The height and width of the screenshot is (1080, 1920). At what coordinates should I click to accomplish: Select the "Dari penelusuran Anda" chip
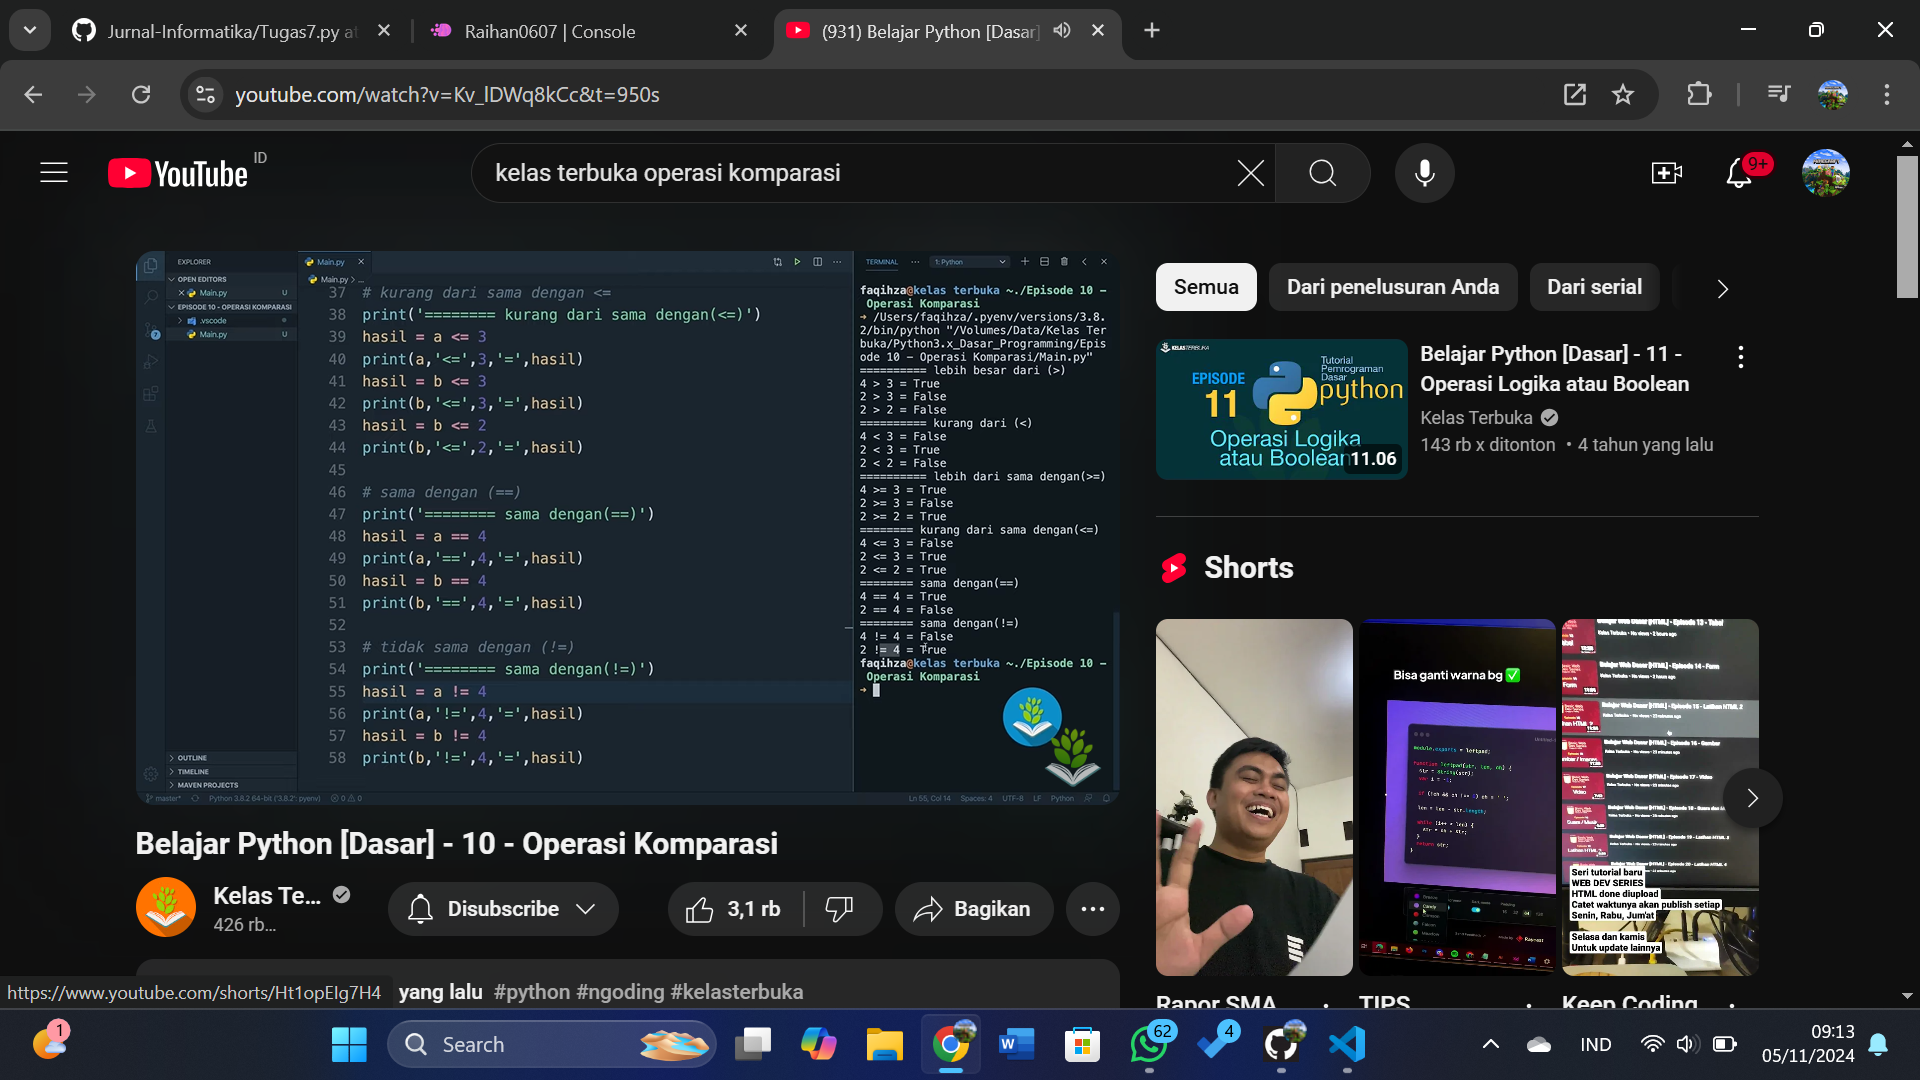[x=1392, y=287]
